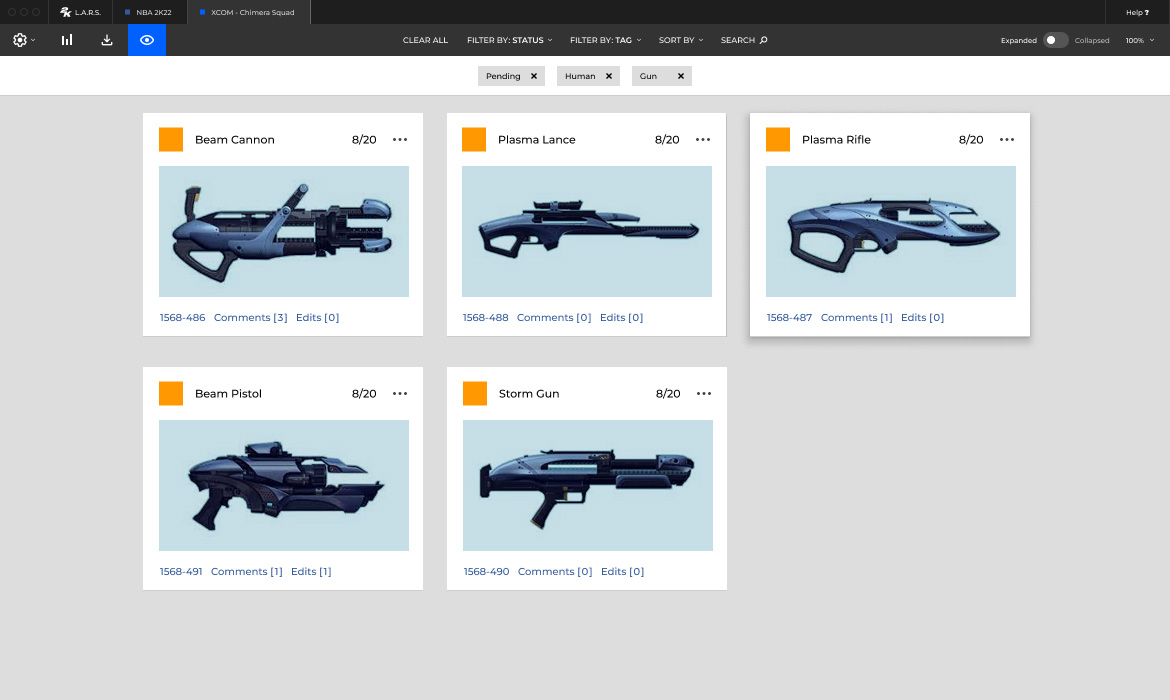Screen dimensions: 1170x700
Task: Open Comments [3] on Beam Cannon
Action: pos(251,317)
